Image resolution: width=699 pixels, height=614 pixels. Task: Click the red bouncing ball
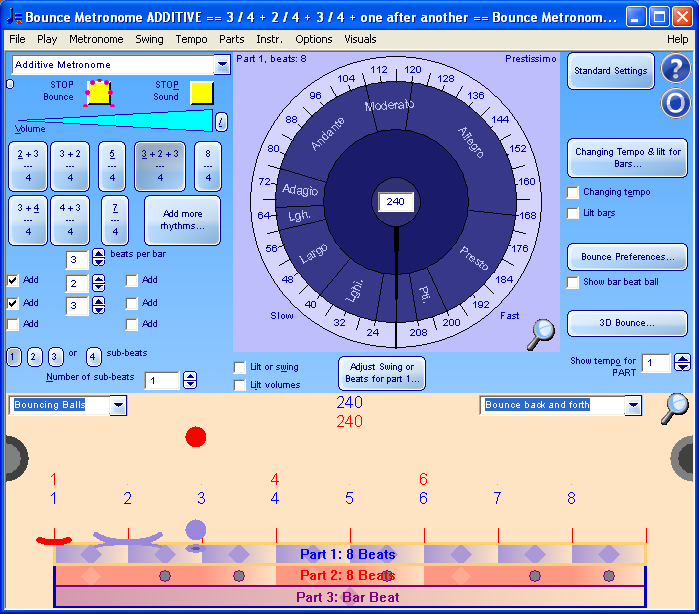click(x=196, y=437)
